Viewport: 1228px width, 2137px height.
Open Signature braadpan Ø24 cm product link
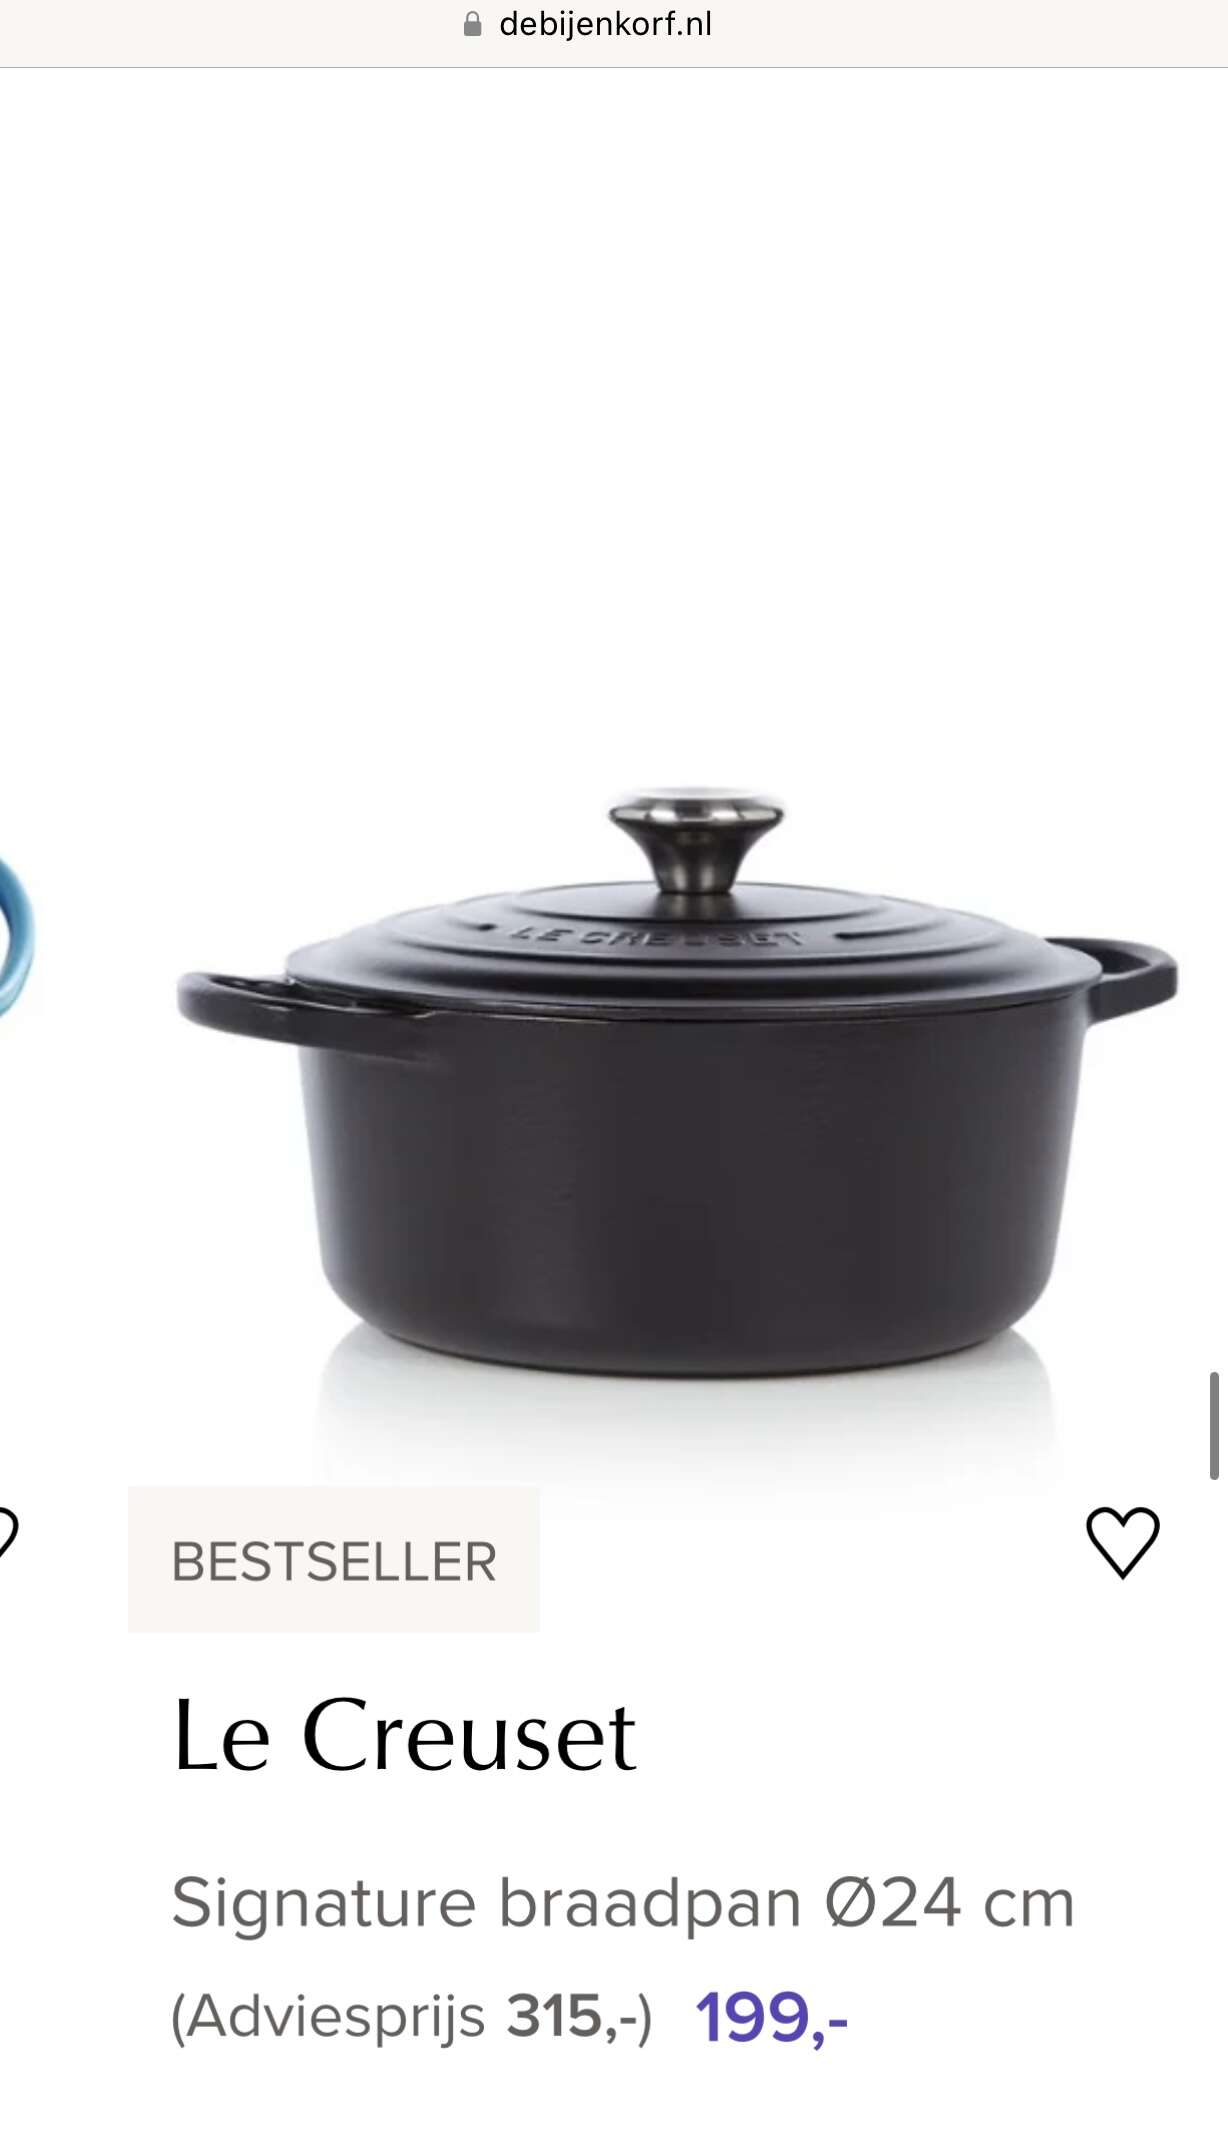[623, 1902]
